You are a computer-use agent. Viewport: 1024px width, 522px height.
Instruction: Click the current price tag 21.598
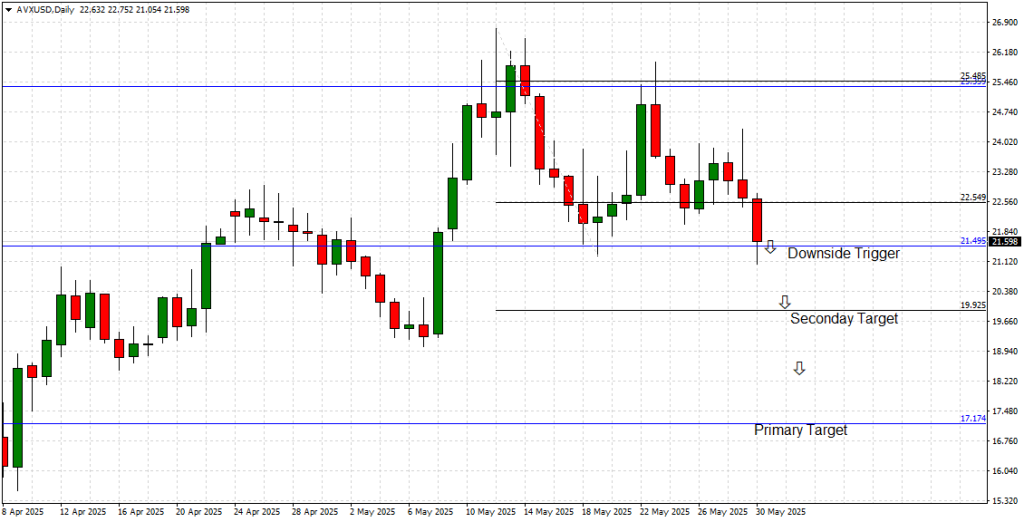point(1004,242)
